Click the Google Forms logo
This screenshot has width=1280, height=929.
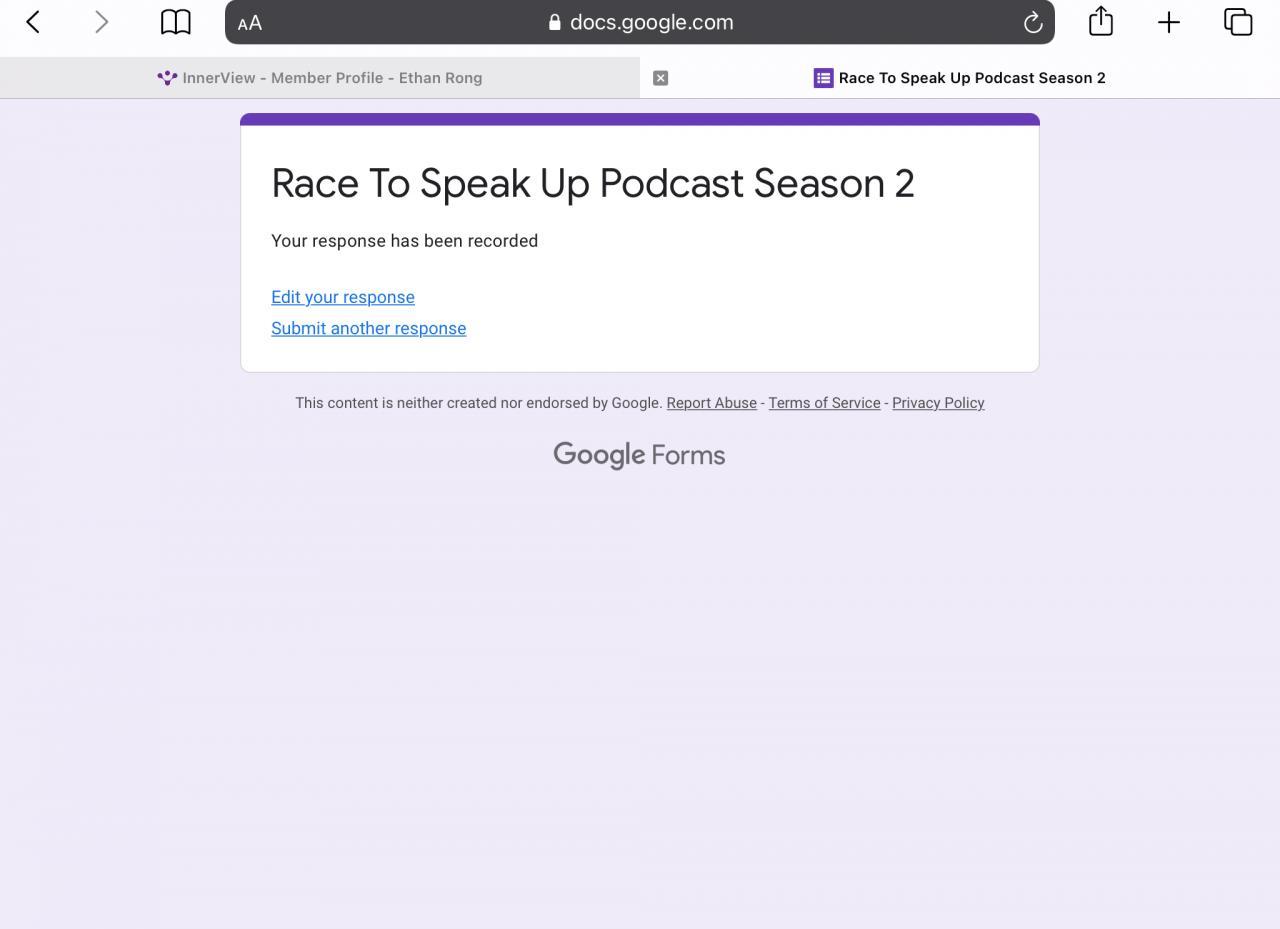point(639,455)
